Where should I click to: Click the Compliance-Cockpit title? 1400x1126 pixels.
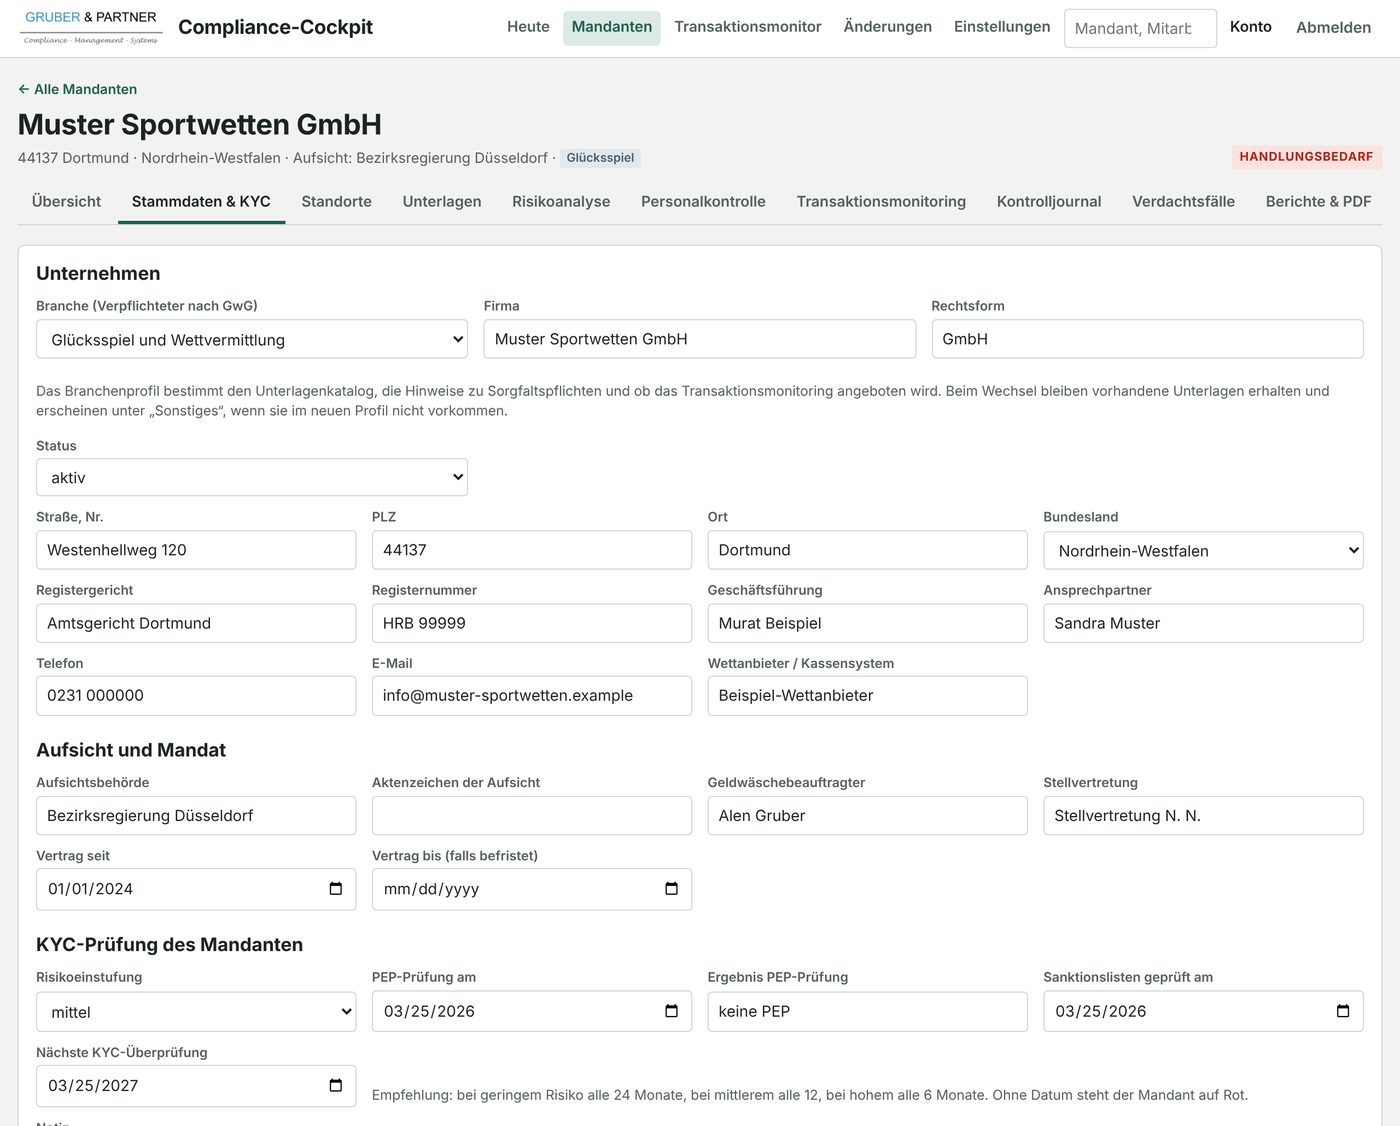coord(275,27)
